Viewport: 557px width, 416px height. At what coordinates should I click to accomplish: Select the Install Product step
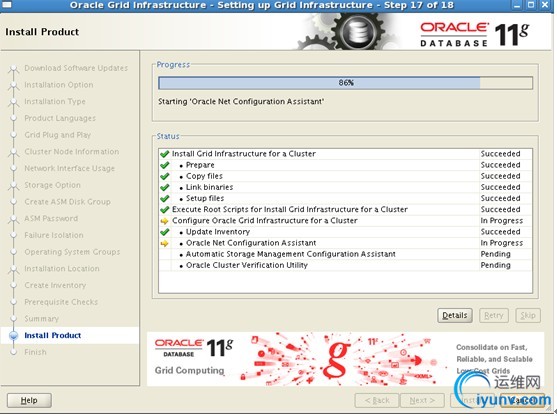[53, 335]
